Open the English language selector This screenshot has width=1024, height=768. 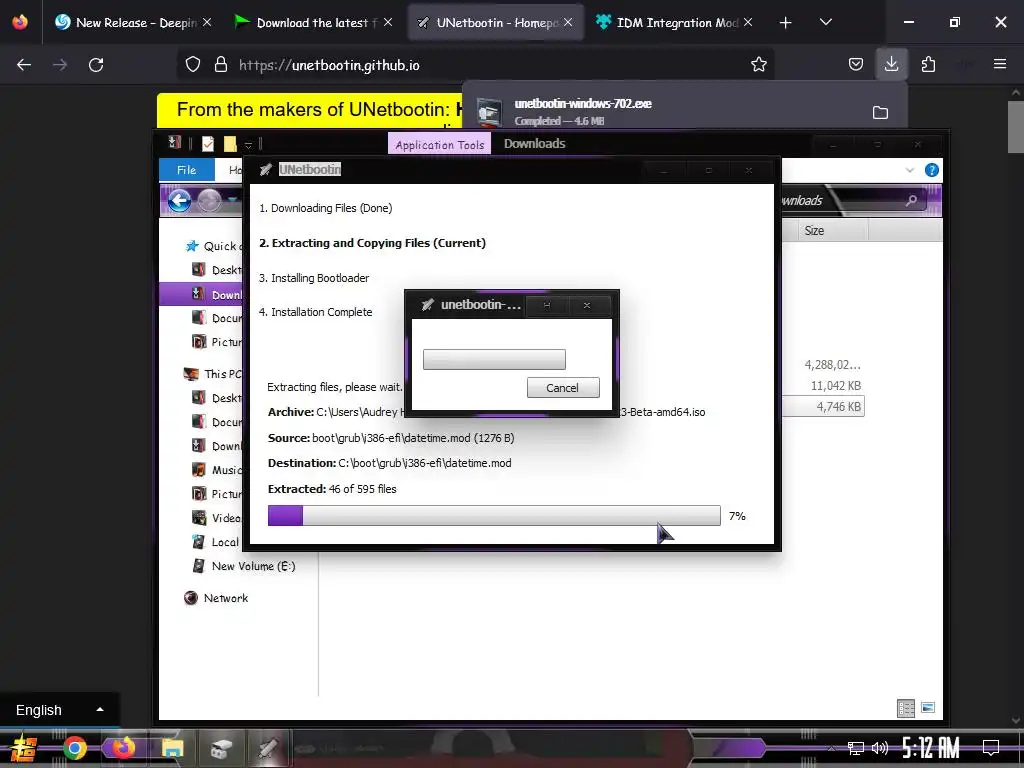[59, 710]
